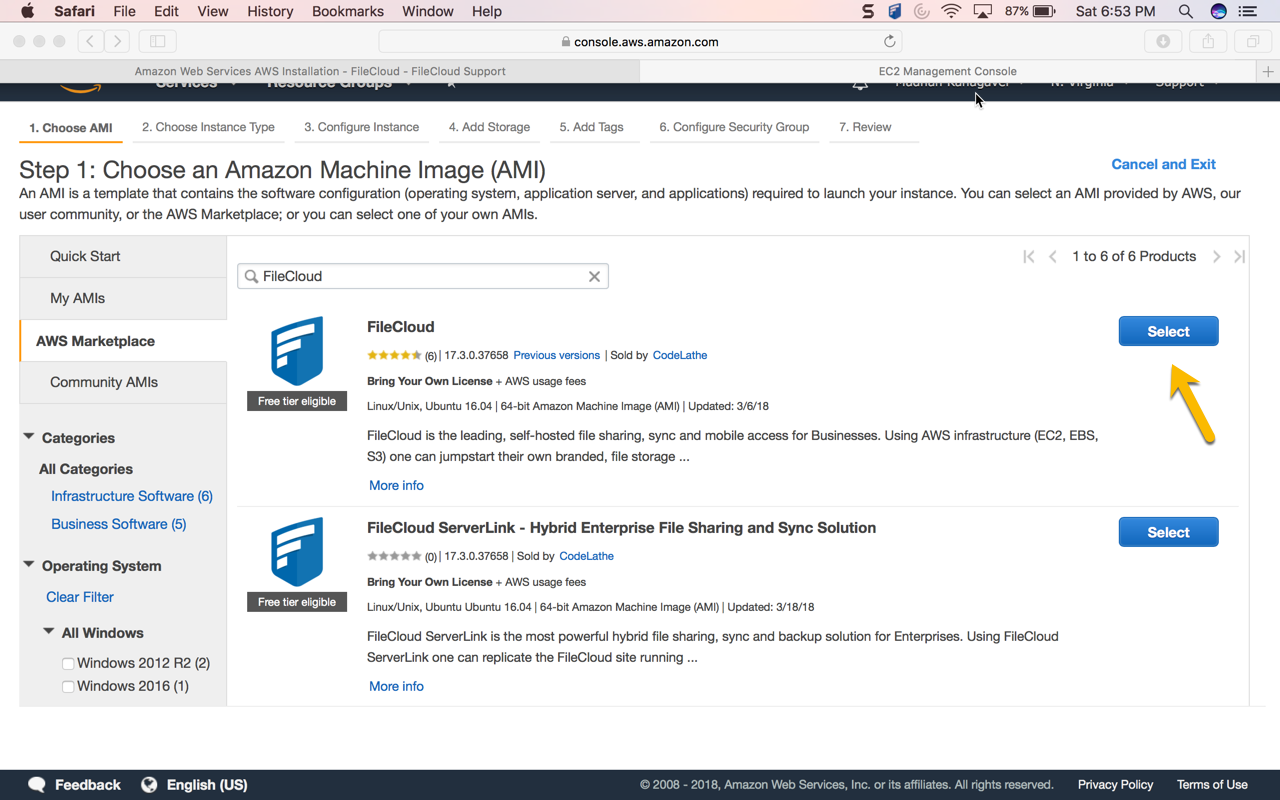1280x800 pixels.
Task: Enable the Windows 2016 checkbox
Action: click(x=68, y=686)
